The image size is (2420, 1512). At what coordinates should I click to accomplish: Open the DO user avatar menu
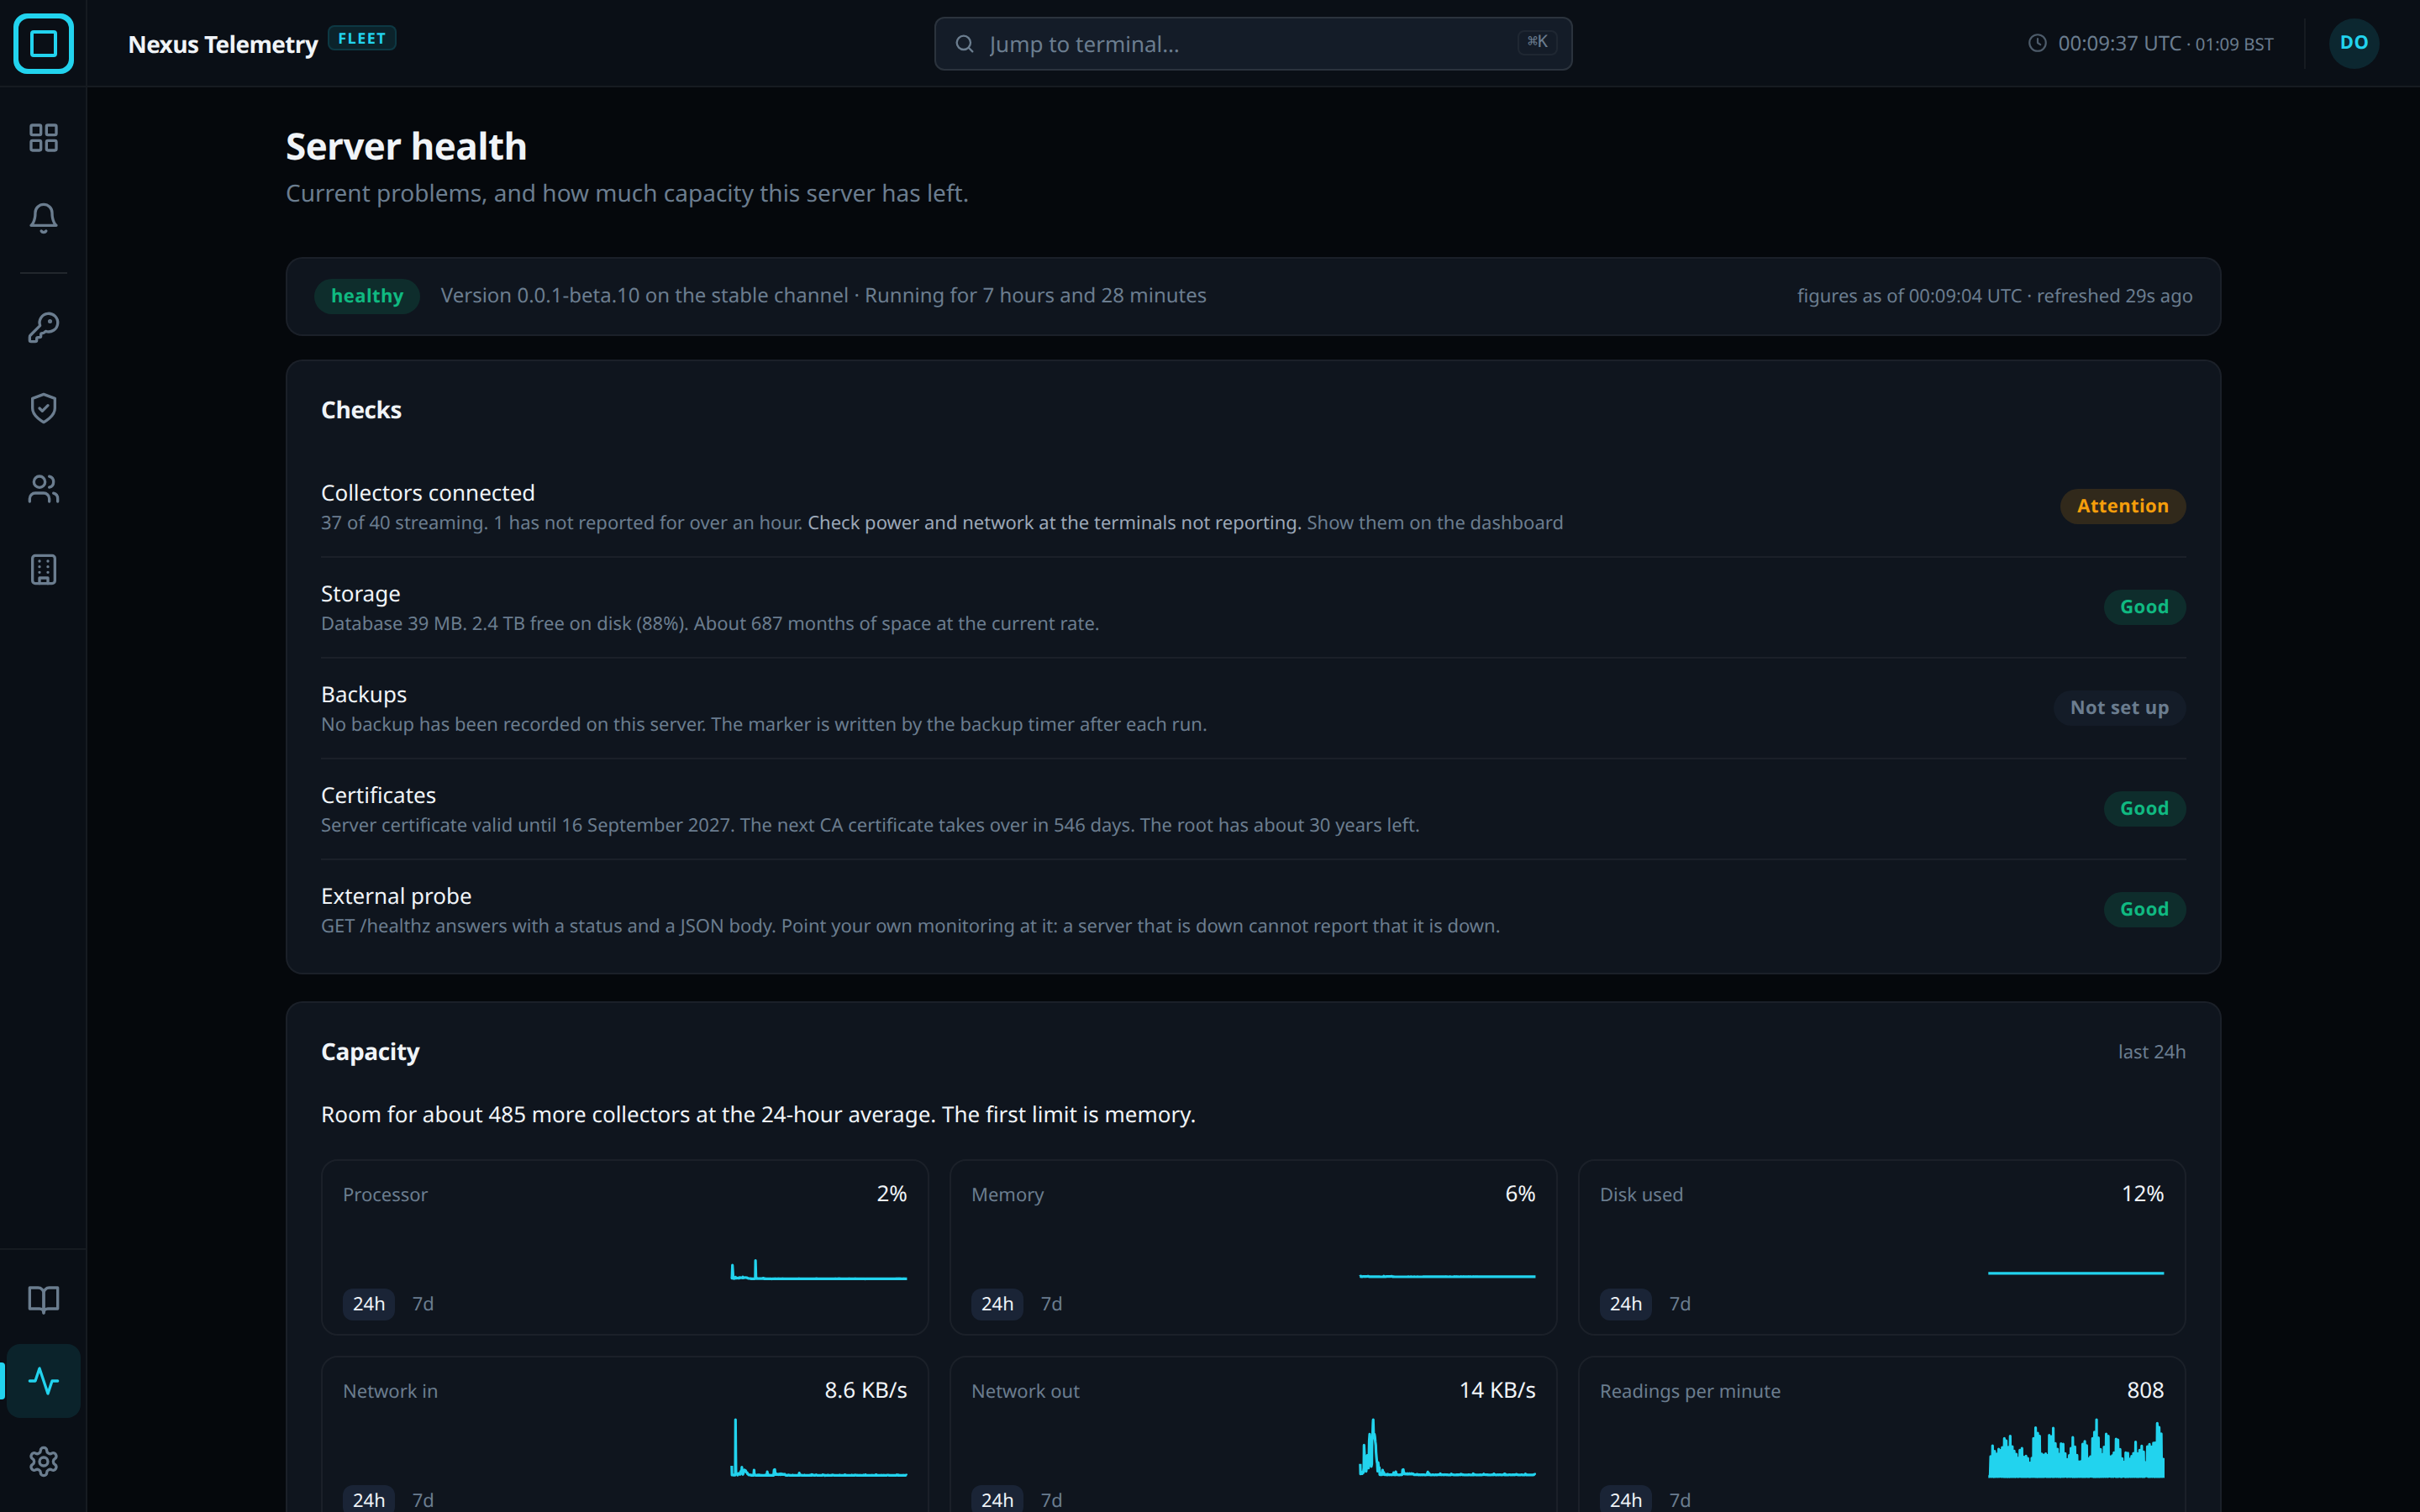click(x=2353, y=43)
